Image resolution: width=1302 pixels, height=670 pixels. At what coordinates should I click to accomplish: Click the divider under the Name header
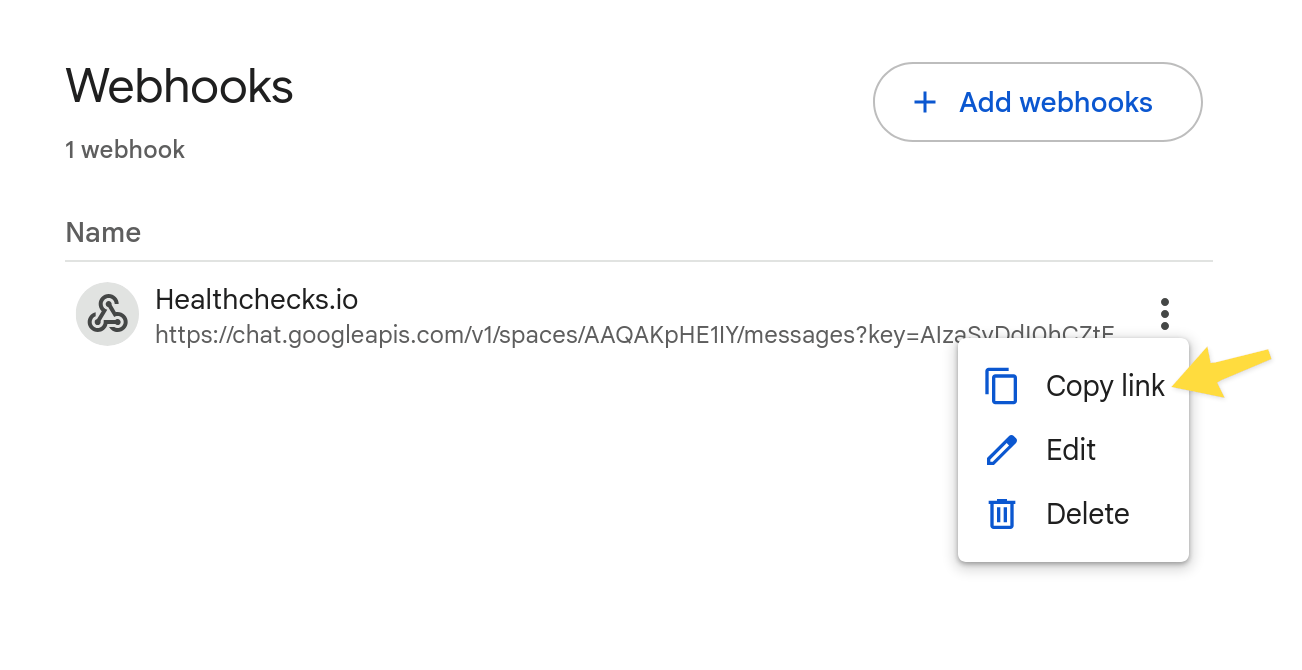click(x=637, y=259)
